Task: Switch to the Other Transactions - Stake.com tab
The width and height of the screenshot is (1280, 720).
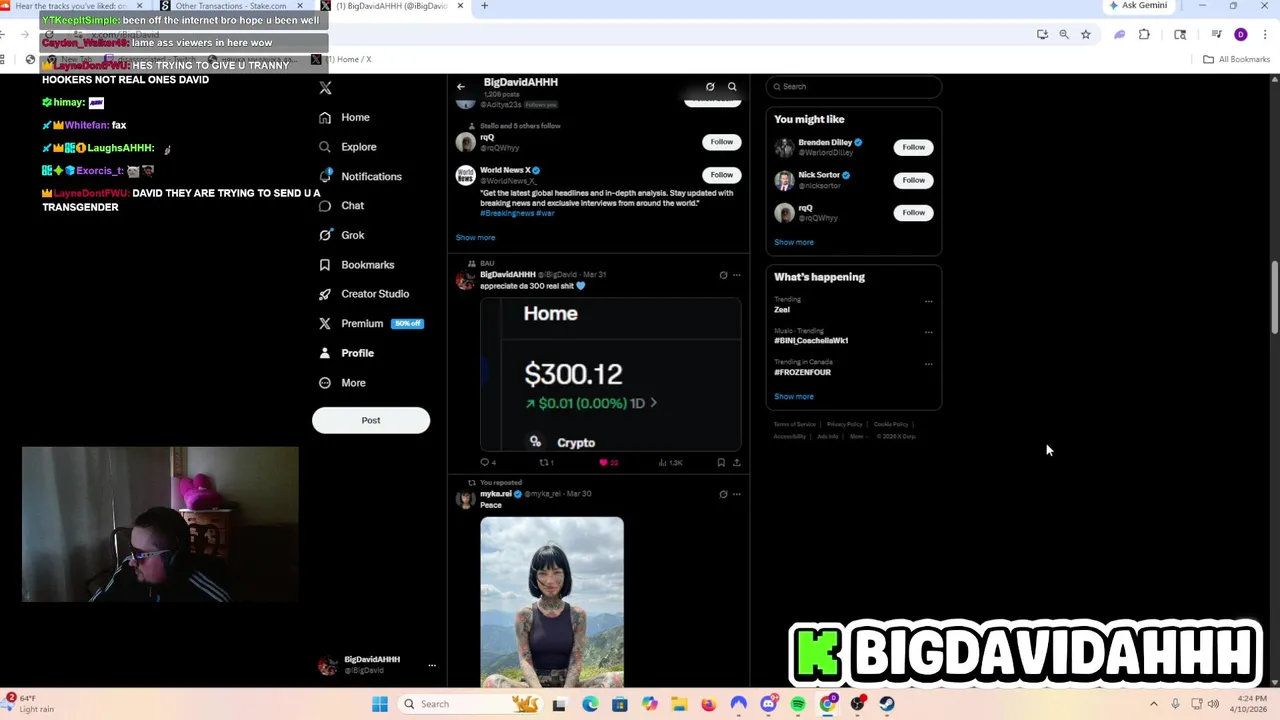Action: click(230, 6)
